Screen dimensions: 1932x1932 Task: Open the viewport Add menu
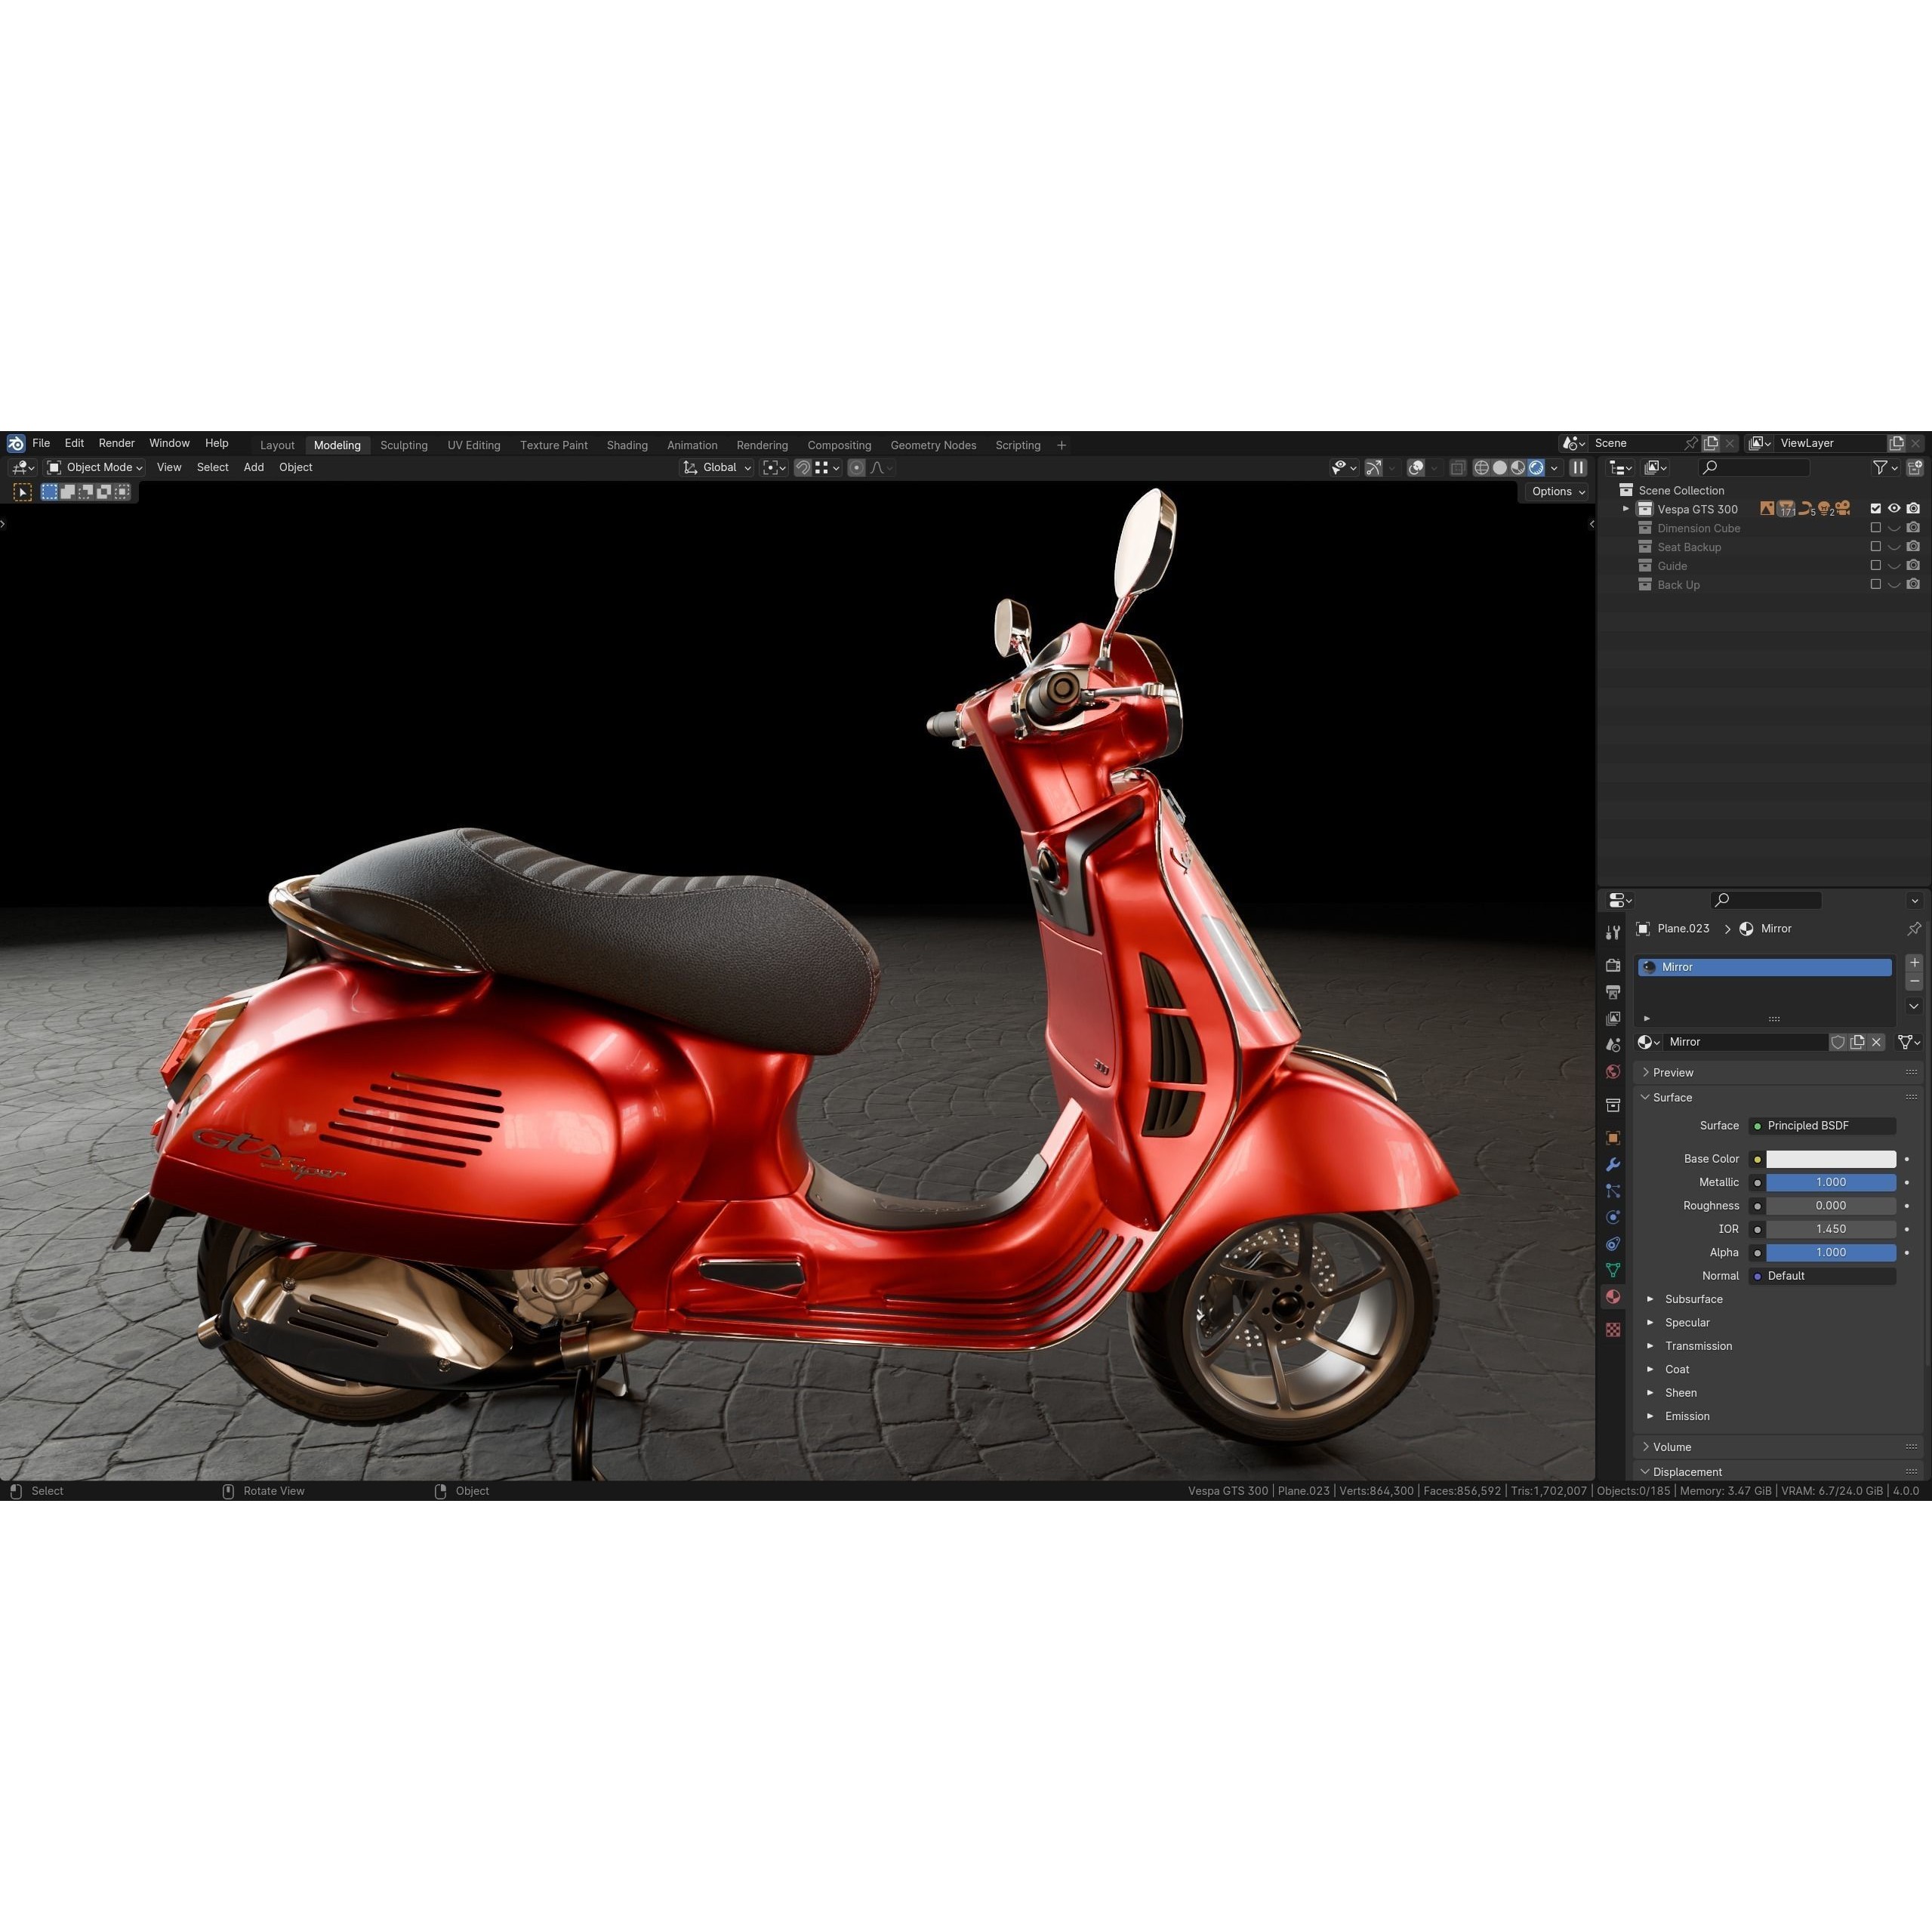tap(254, 467)
